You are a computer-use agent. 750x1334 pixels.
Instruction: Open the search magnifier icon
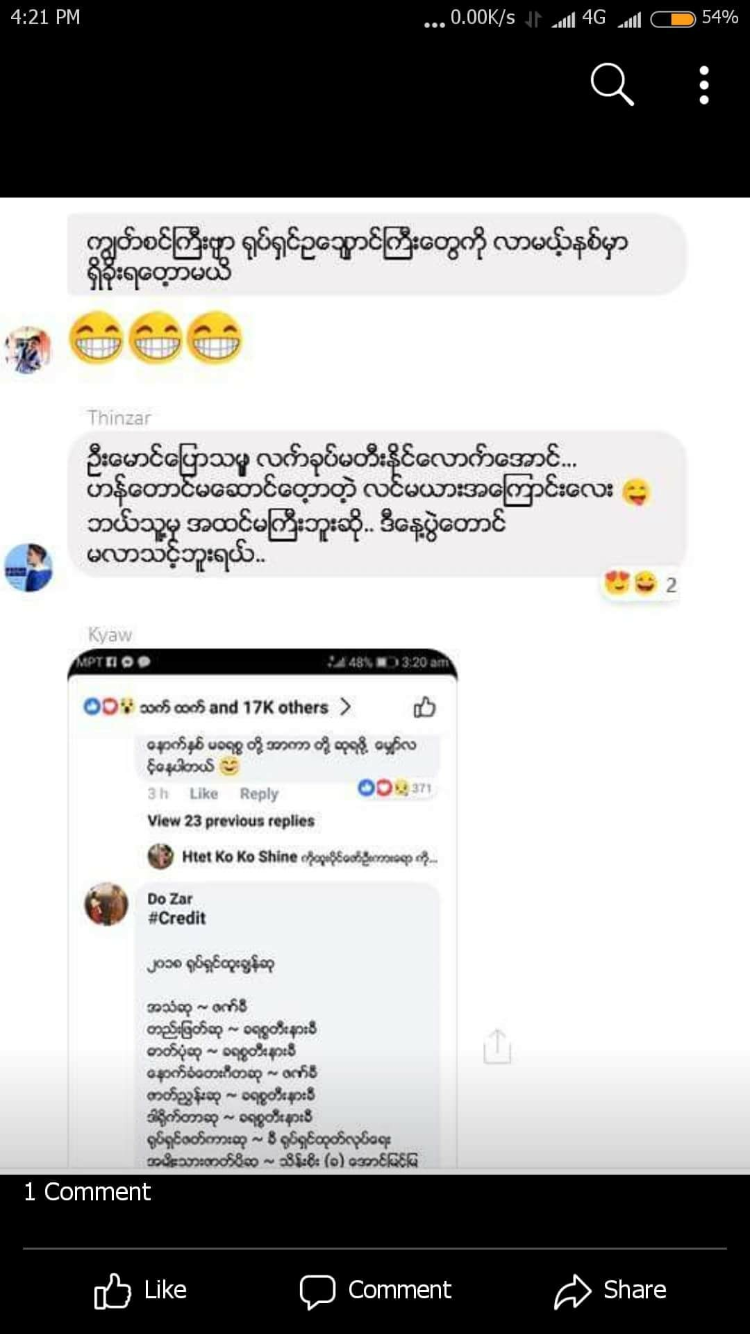point(612,85)
